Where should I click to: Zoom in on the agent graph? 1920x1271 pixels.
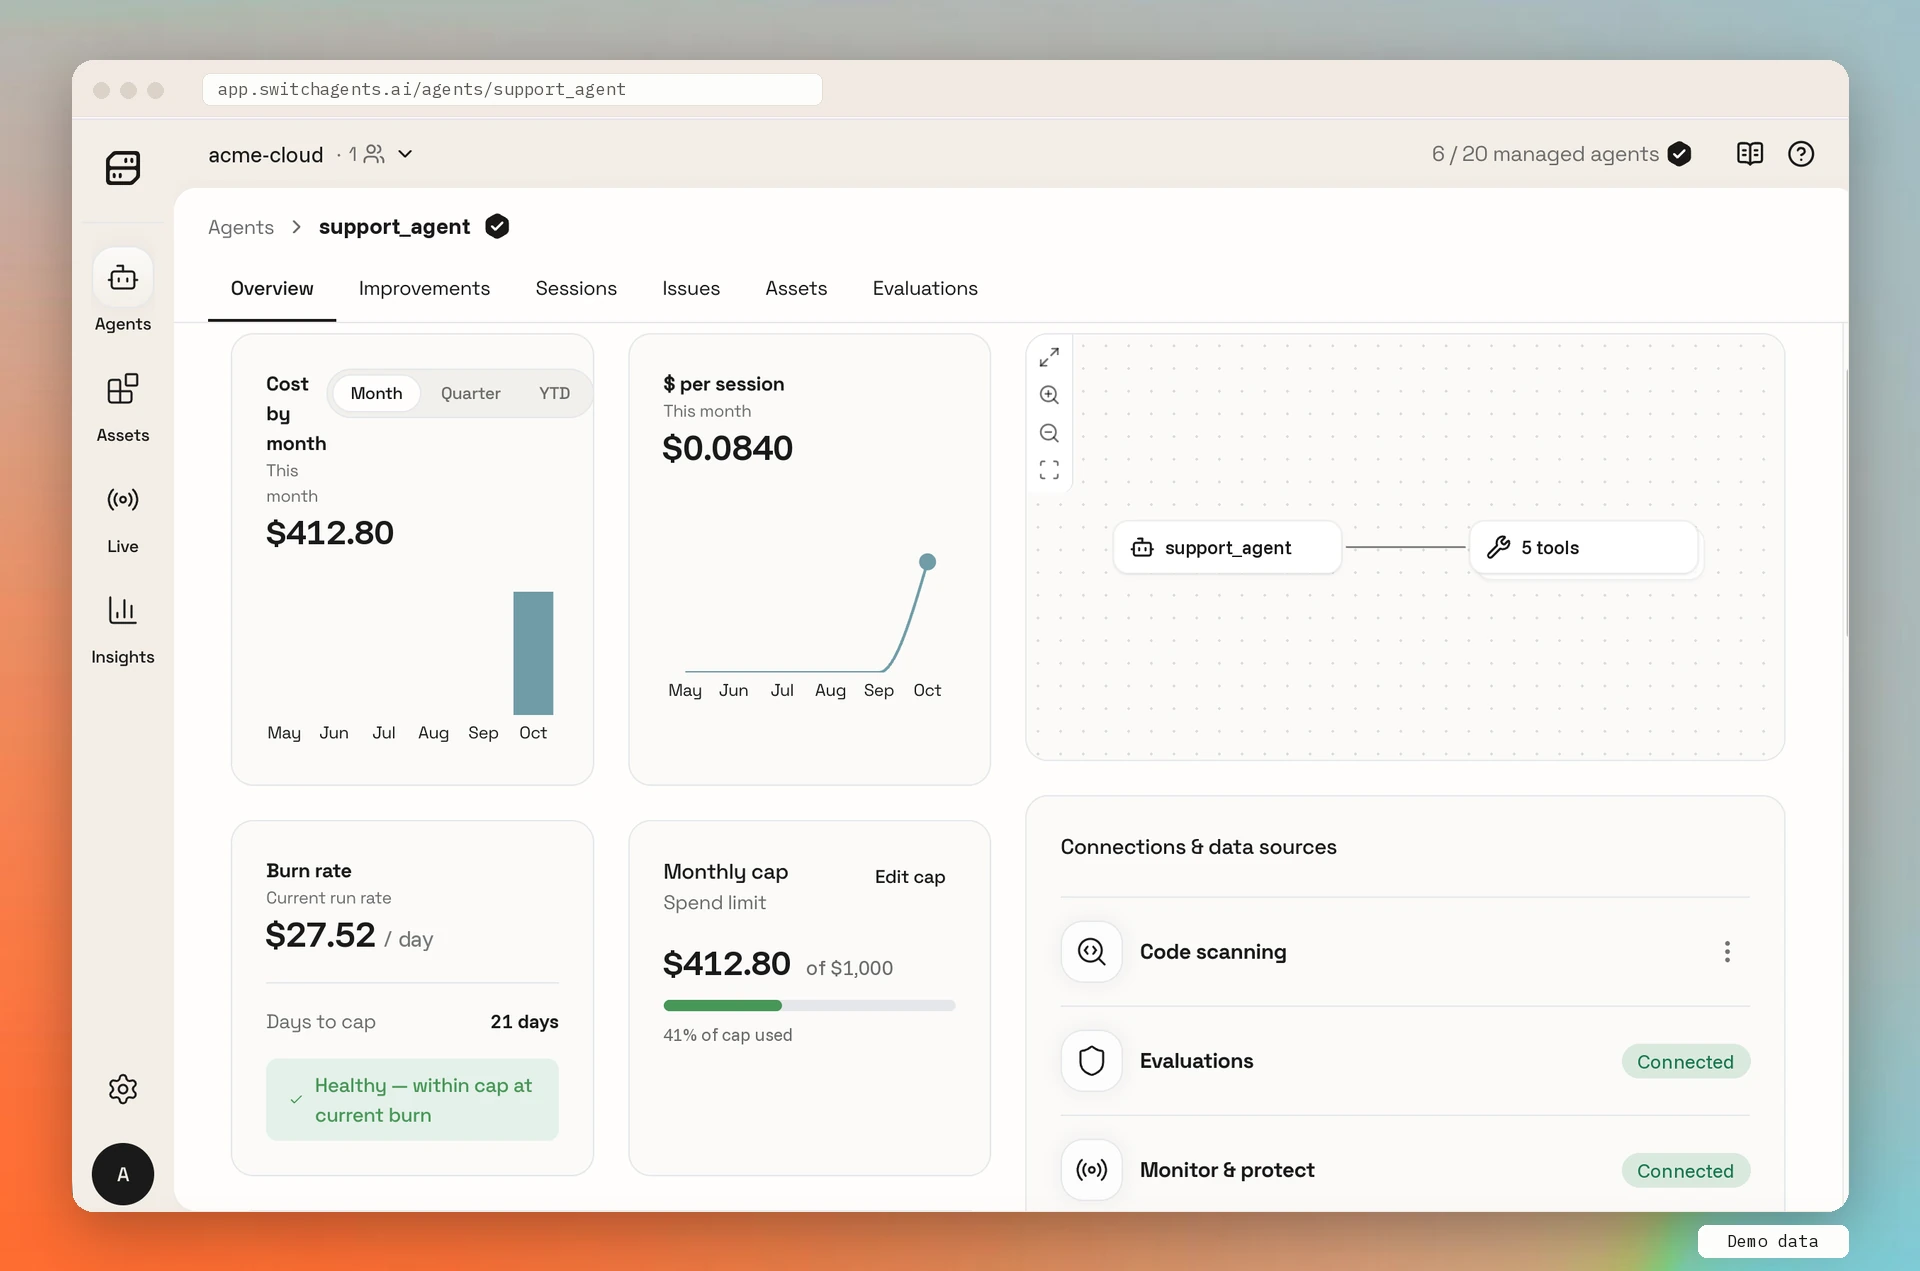(1049, 395)
